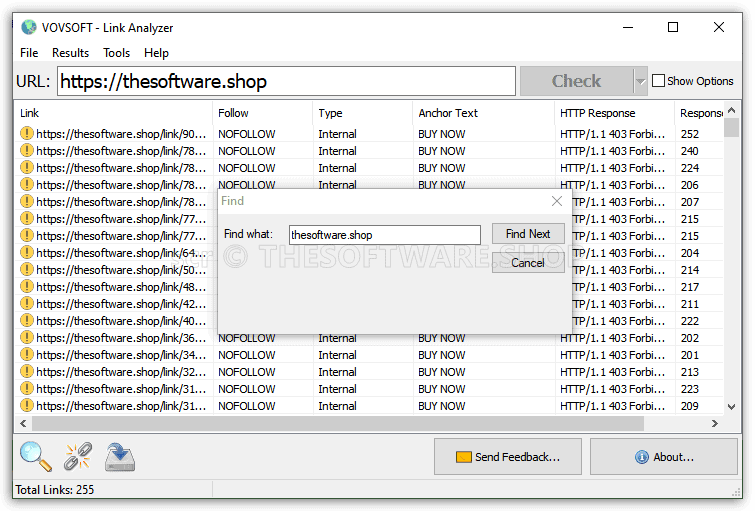This screenshot has height=511, width=755.
Task: Close the Find dialog with X
Action: (x=557, y=201)
